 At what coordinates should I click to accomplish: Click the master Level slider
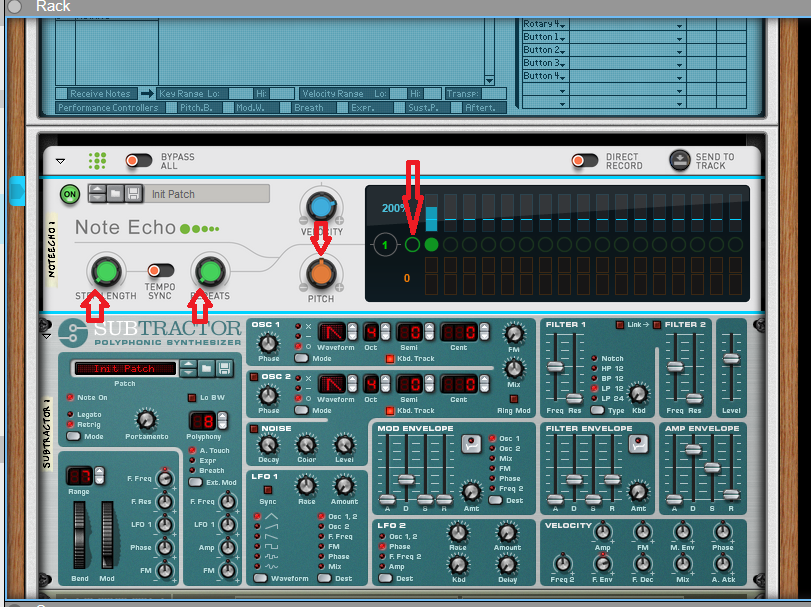coord(731,359)
